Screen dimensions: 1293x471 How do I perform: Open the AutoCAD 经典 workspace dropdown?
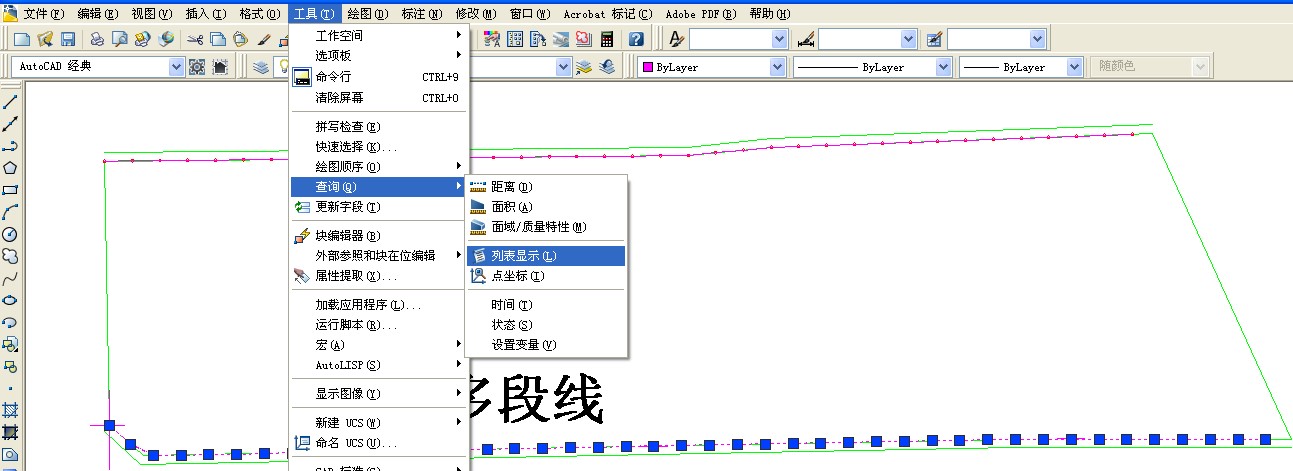tap(177, 67)
